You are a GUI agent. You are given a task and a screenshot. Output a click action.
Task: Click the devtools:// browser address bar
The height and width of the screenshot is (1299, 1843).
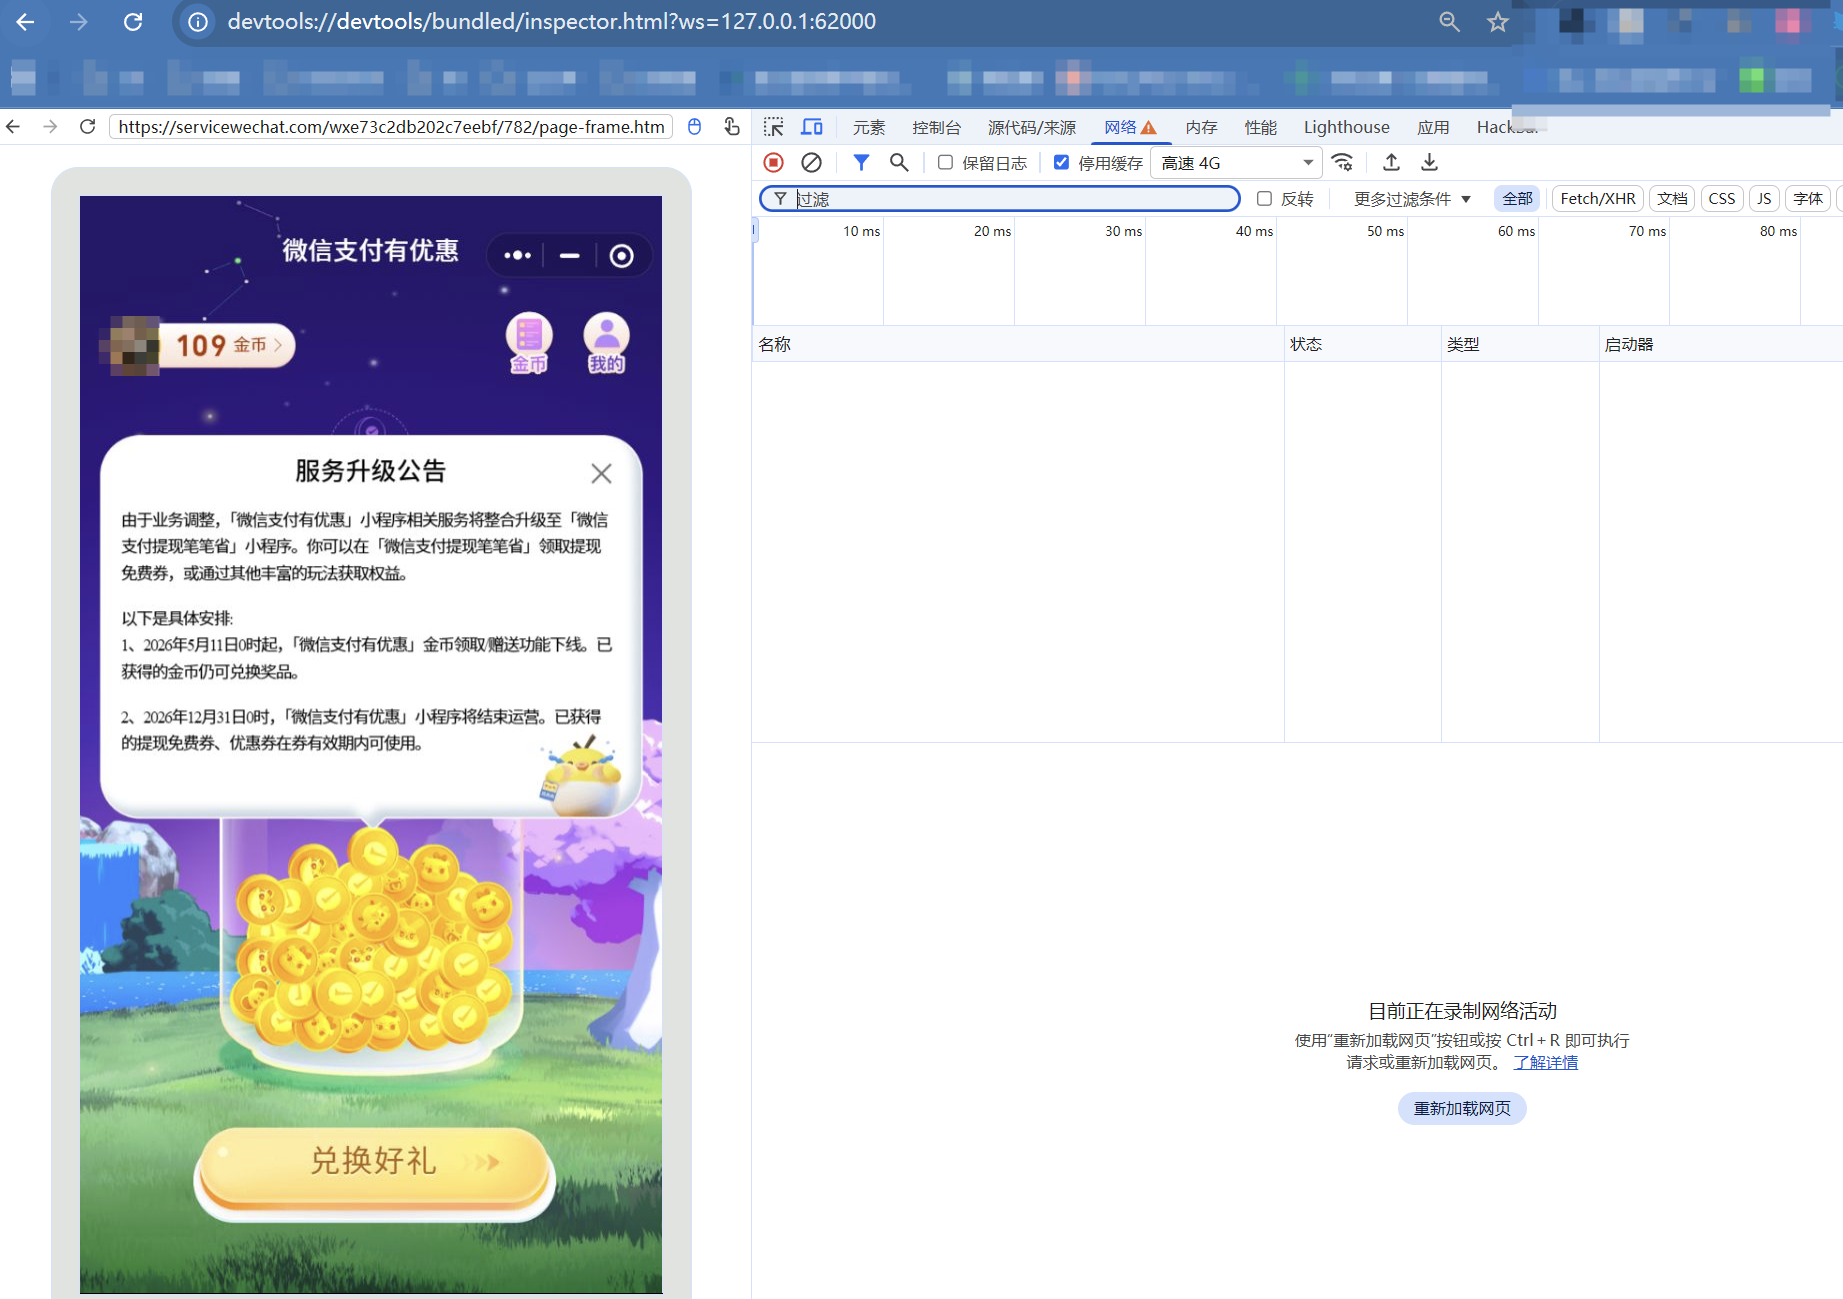[800, 22]
